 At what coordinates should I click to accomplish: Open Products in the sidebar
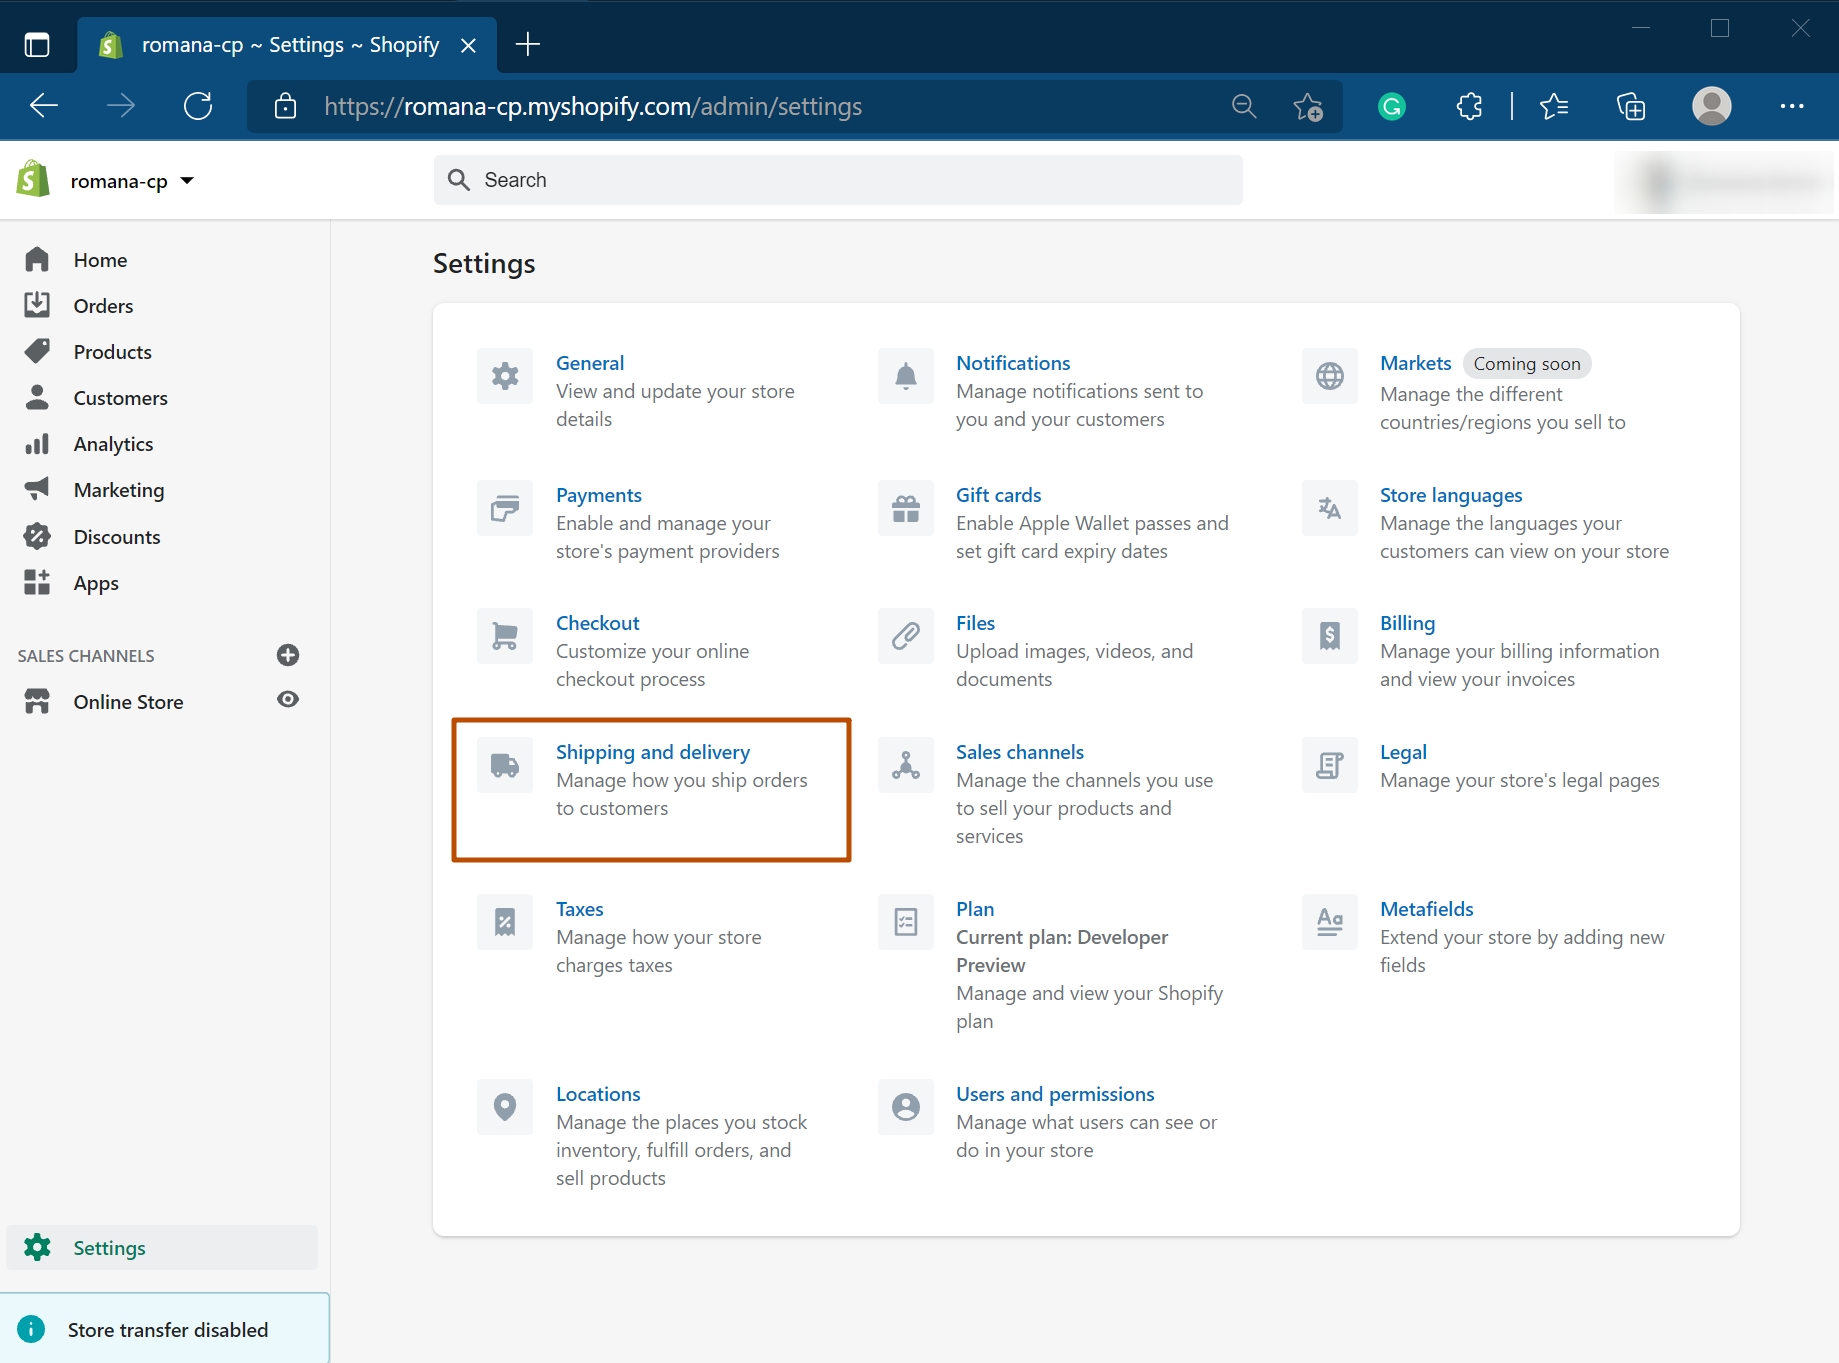click(x=112, y=352)
